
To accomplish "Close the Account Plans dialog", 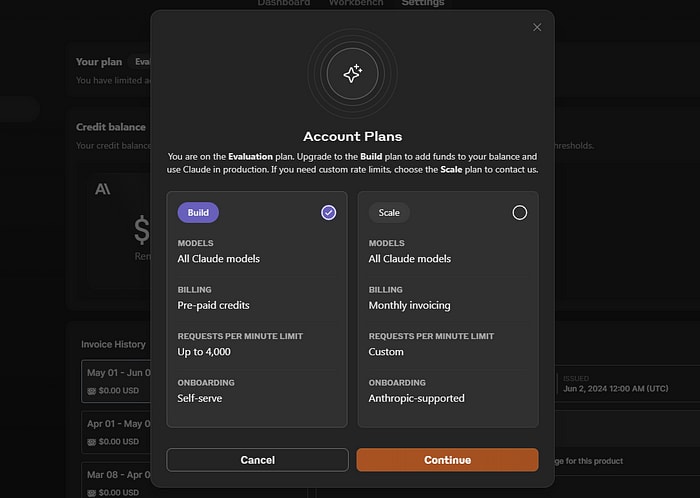I will pos(537,27).
